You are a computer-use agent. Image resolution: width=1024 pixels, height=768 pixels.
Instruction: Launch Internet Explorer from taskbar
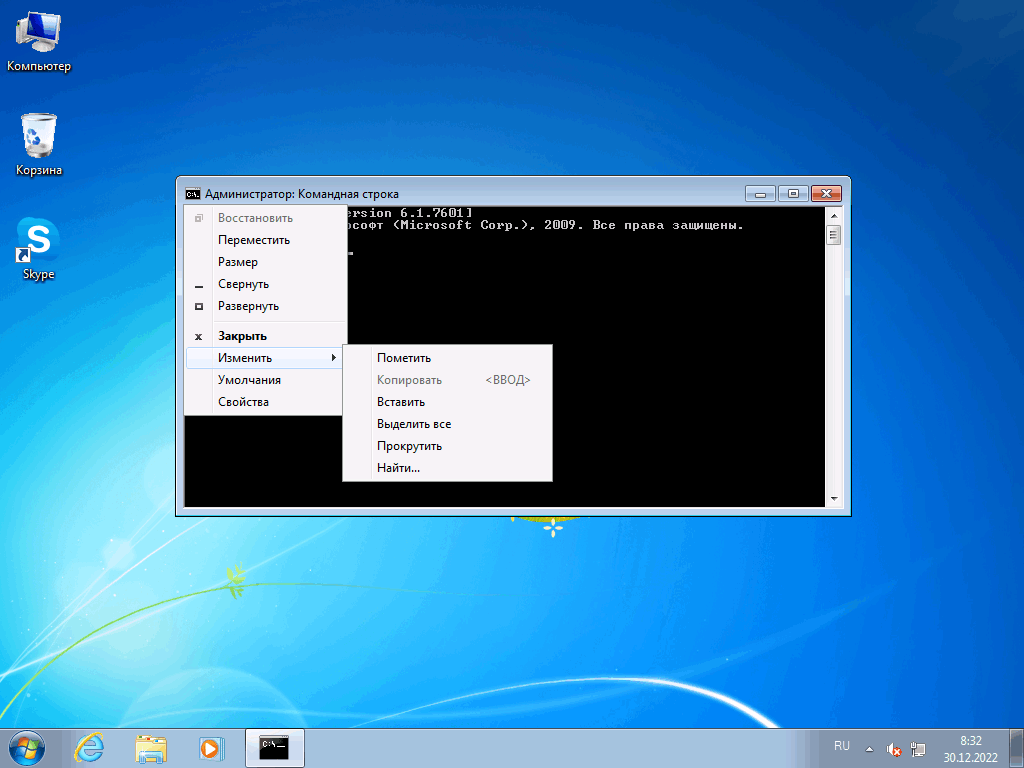pos(90,747)
